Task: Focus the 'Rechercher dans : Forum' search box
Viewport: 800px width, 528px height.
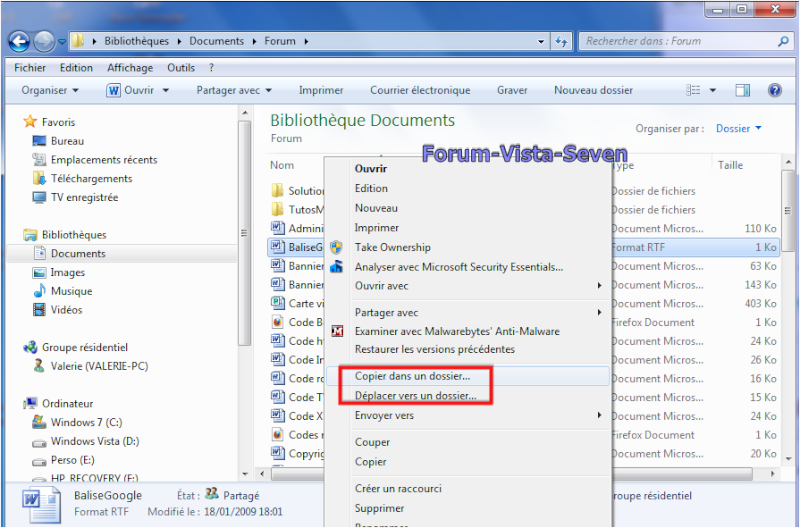Action: pos(685,41)
